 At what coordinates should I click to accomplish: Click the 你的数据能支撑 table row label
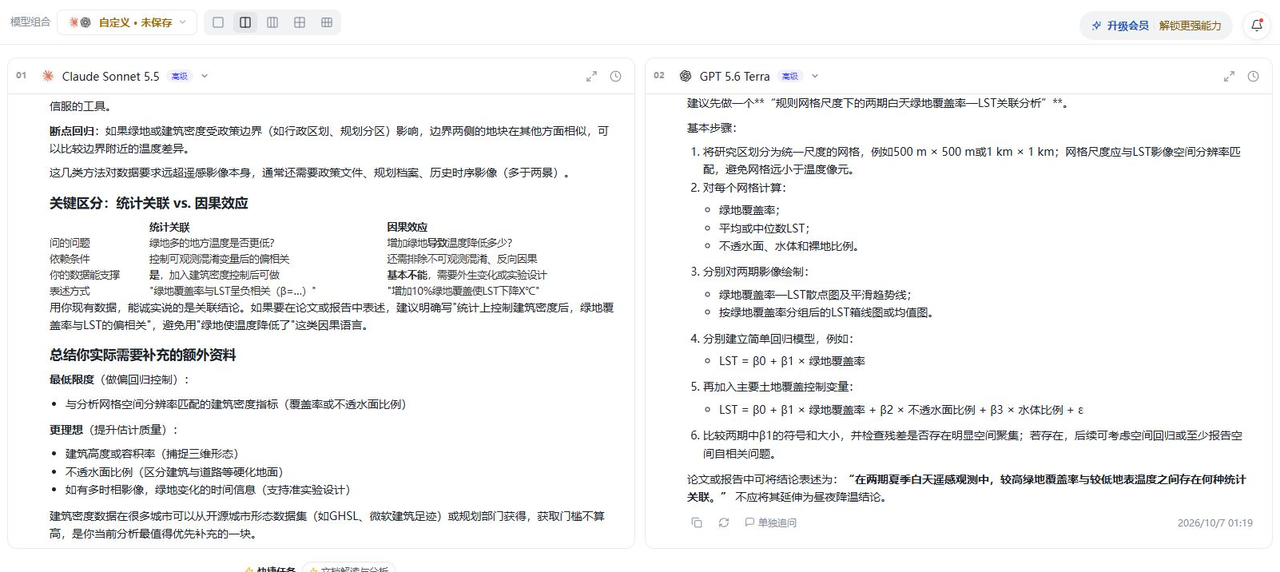pos(85,275)
